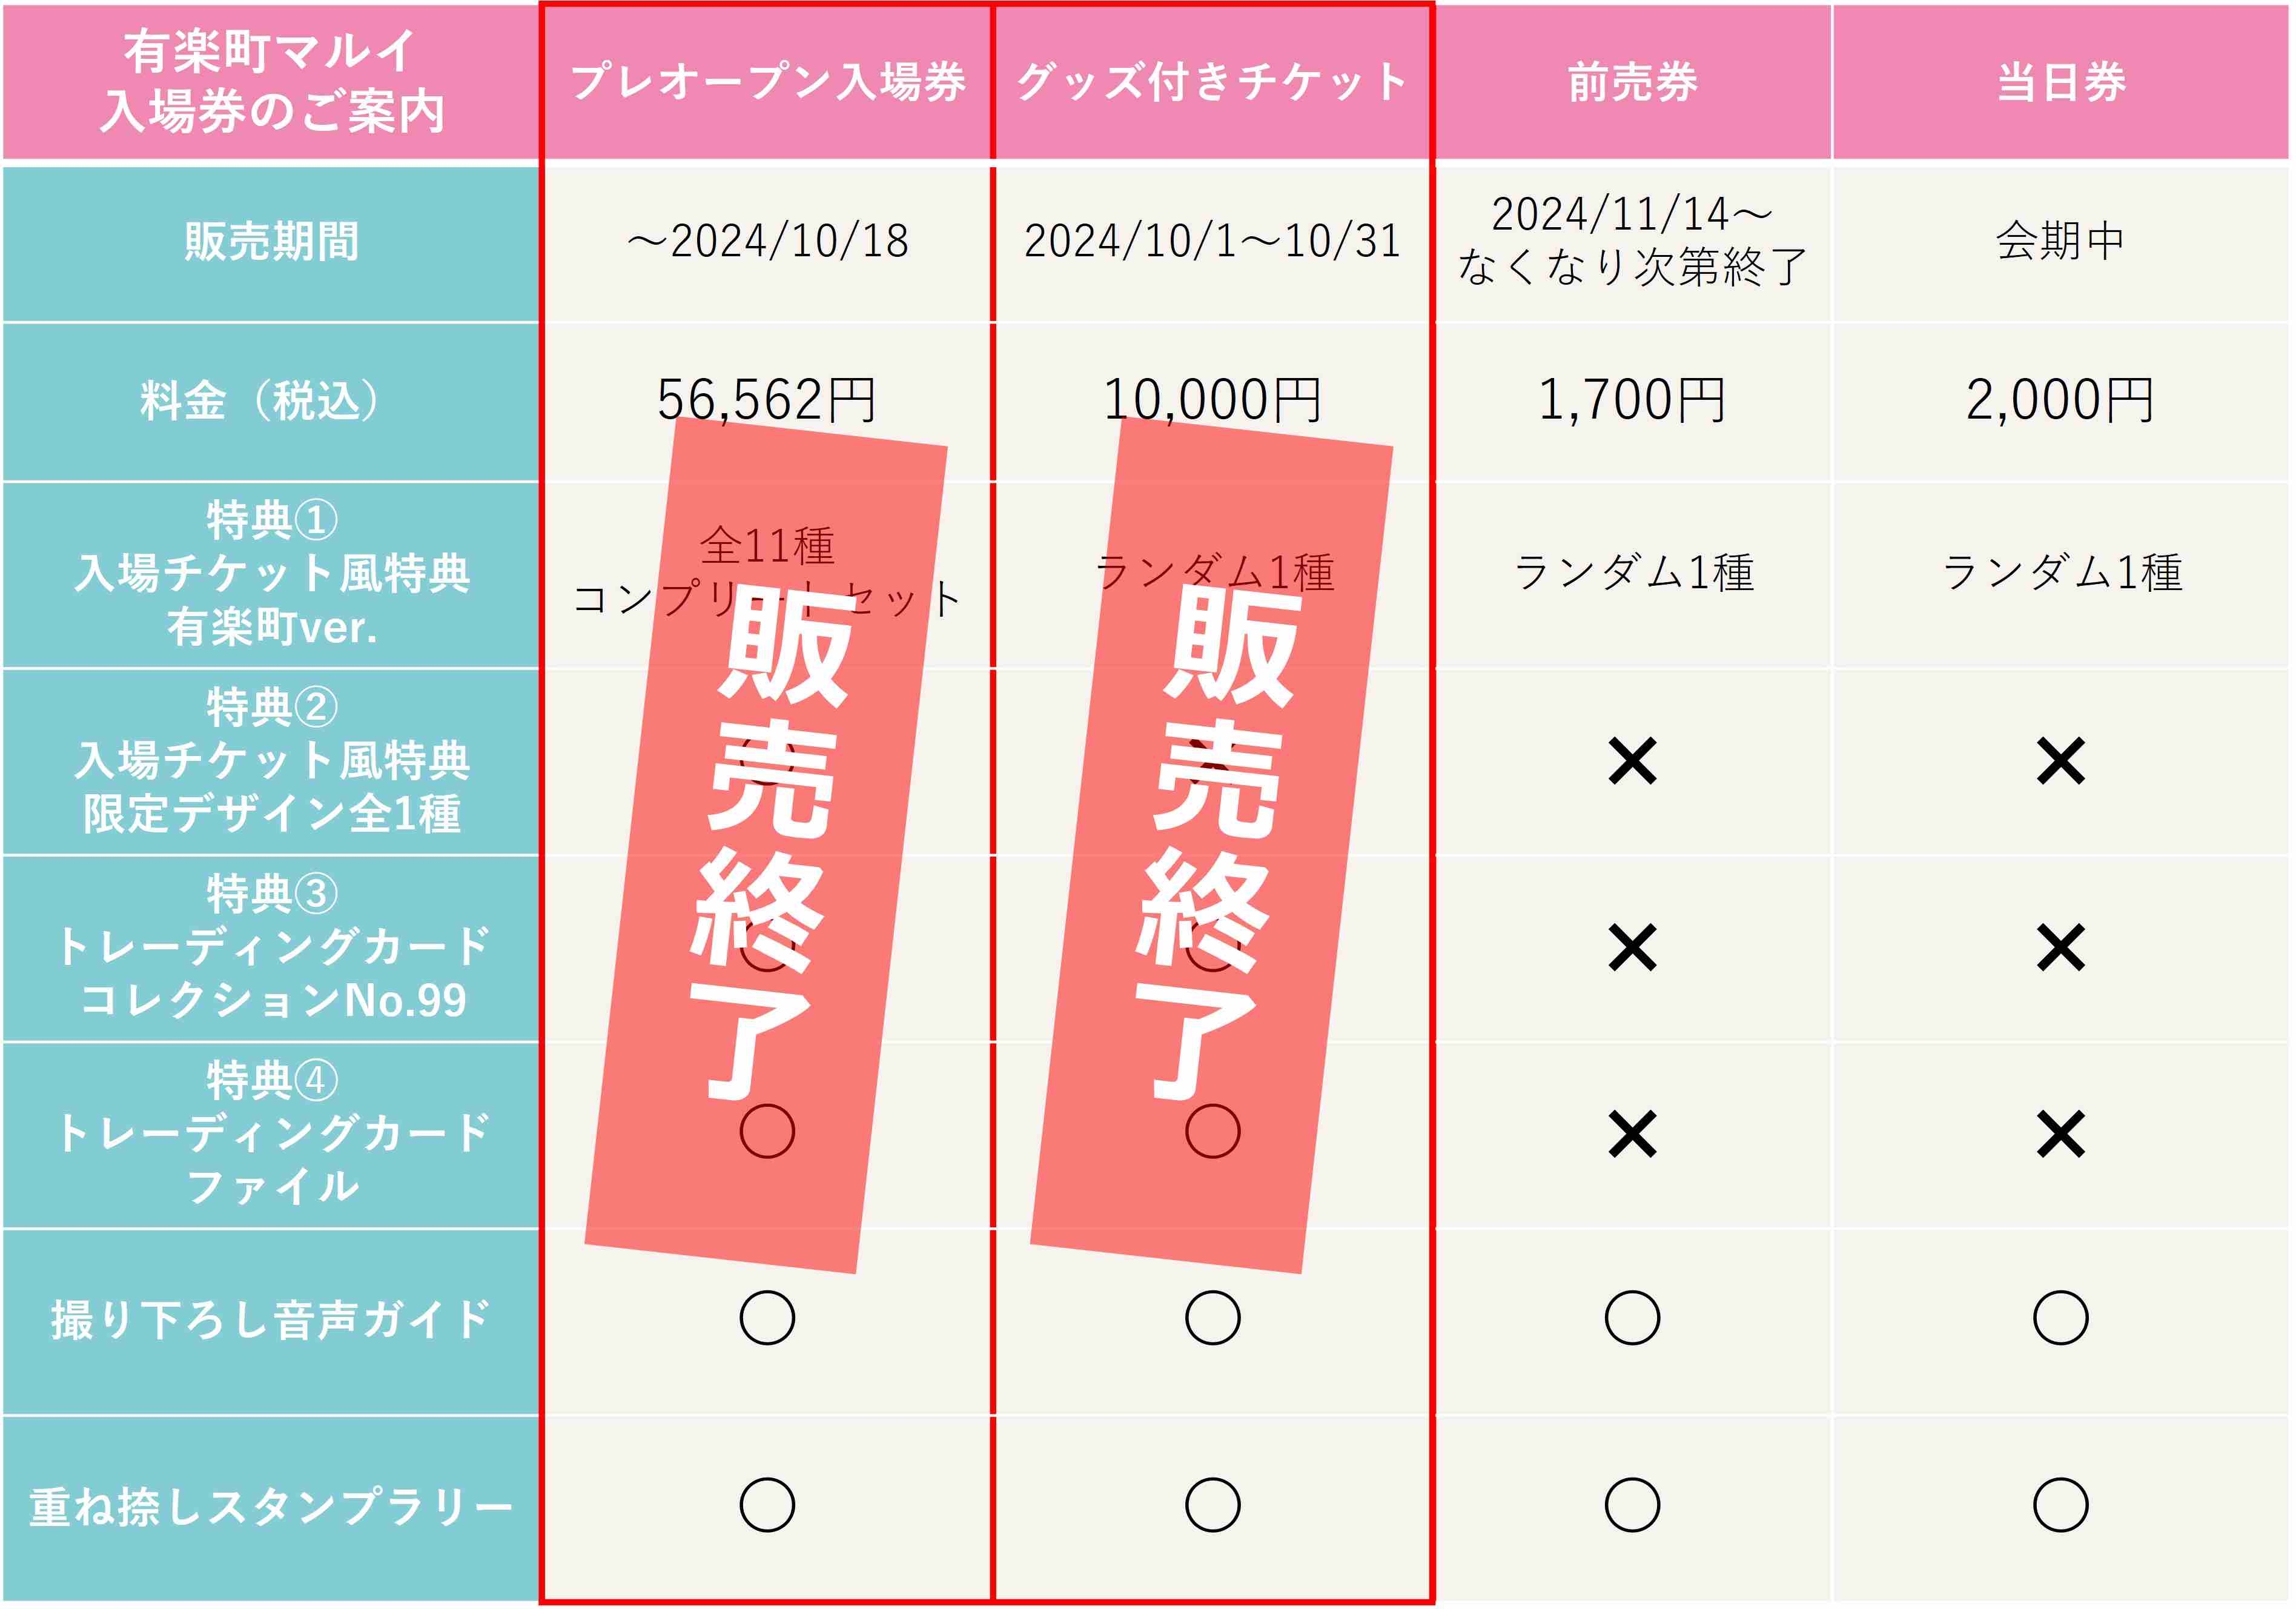The width and height of the screenshot is (2296, 1609).
Task: Click 前売券 cross mark in 特典② row
Action: (x=1632, y=761)
